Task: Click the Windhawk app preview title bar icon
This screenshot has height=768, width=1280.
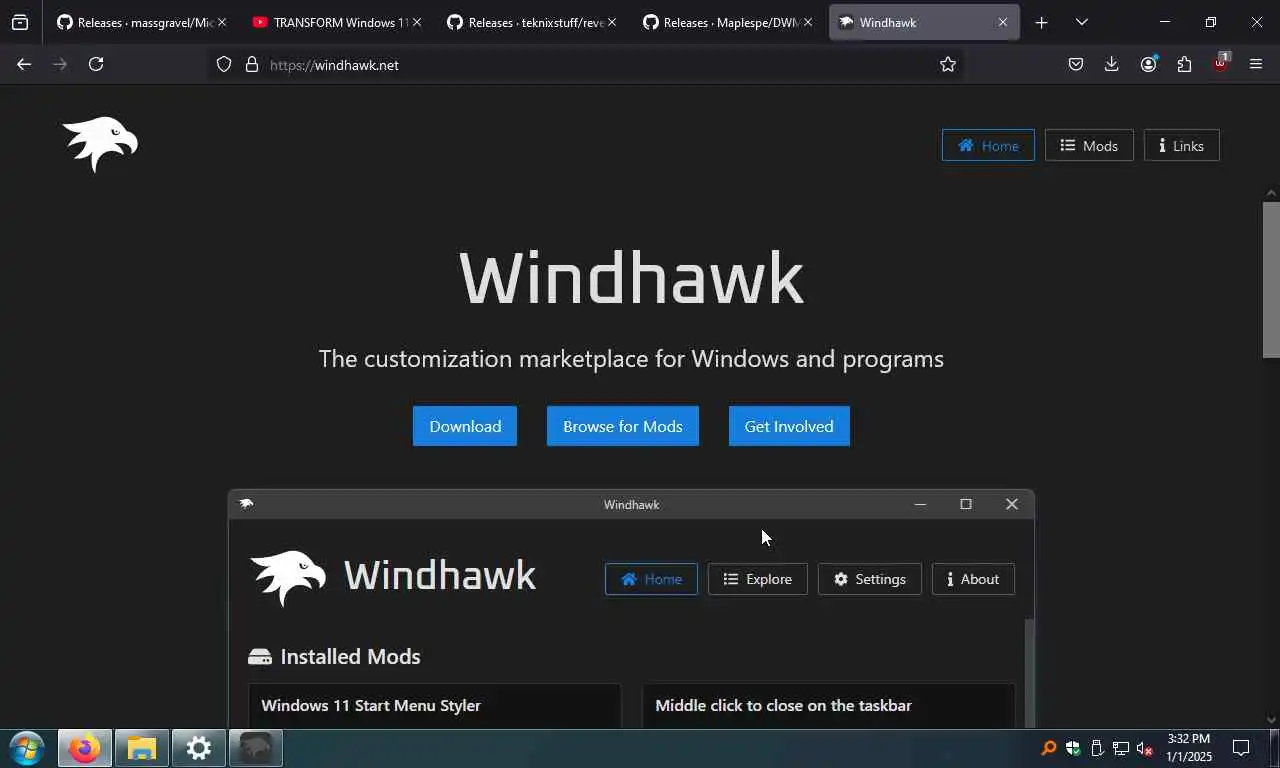Action: pyautogui.click(x=246, y=504)
